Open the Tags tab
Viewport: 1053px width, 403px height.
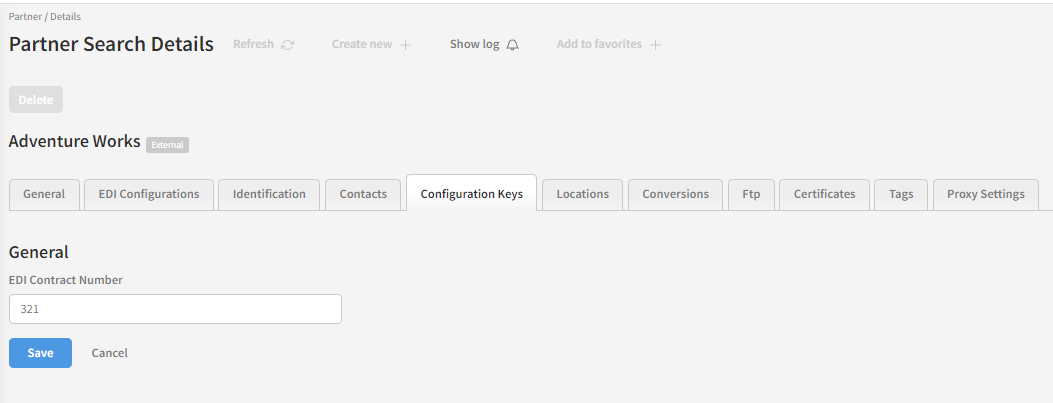(901, 194)
